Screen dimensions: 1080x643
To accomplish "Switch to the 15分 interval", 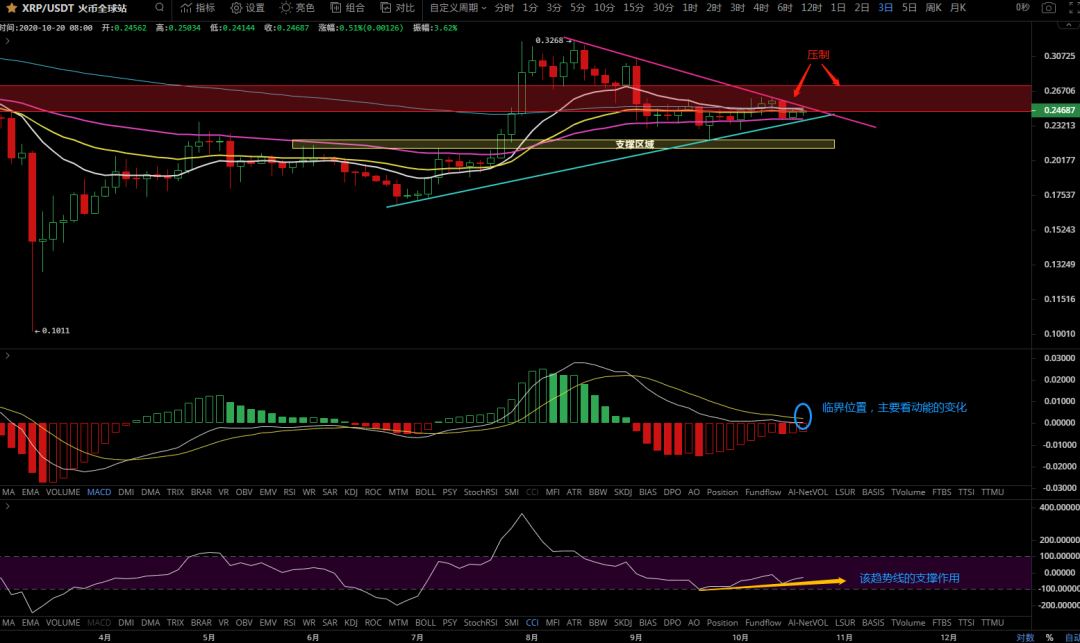I will 634,8.
